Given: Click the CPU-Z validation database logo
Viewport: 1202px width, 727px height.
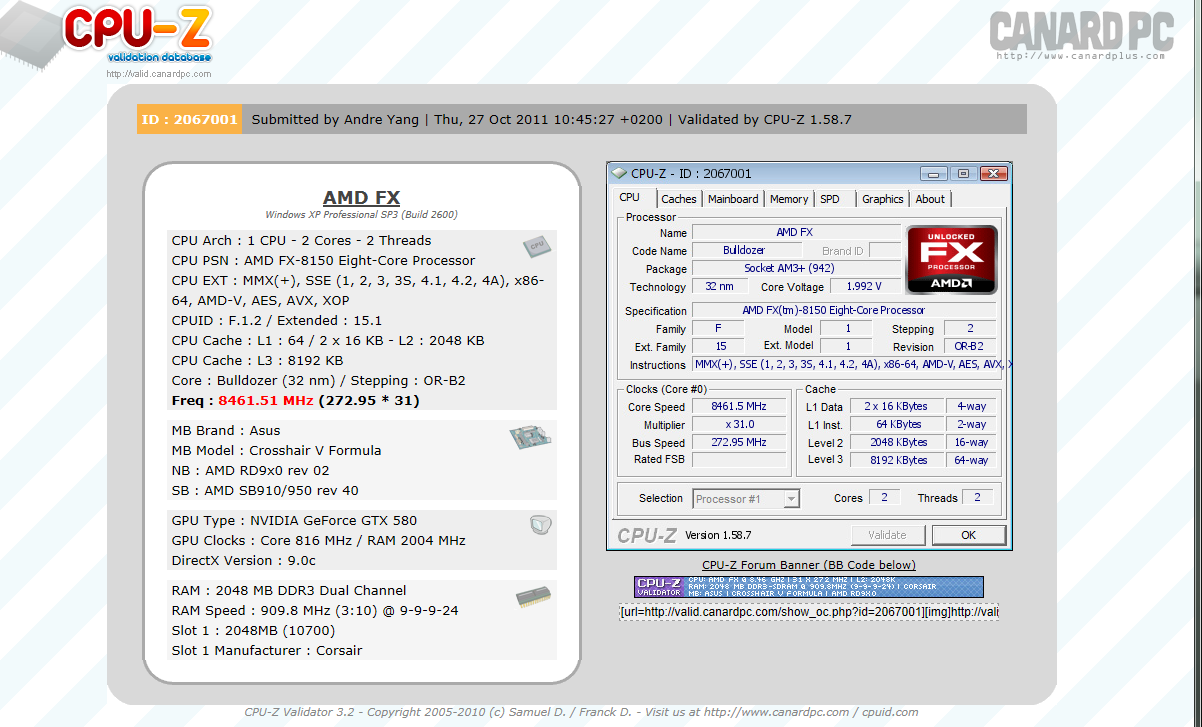Looking at the screenshot, I should point(138,35).
